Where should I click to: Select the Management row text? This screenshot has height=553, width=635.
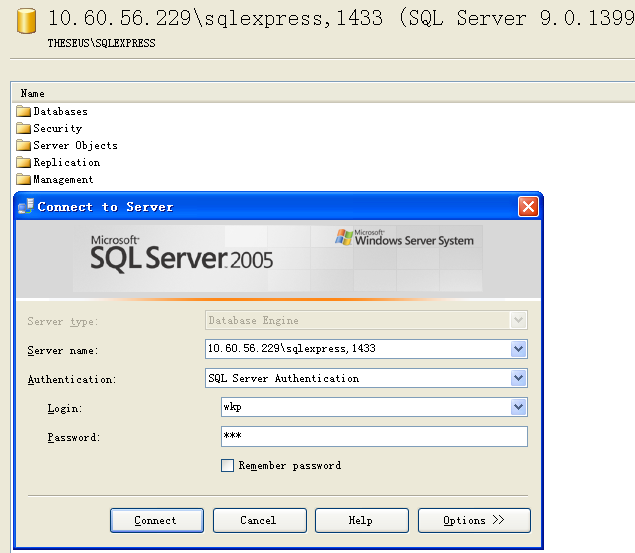pyautogui.click(x=63, y=179)
